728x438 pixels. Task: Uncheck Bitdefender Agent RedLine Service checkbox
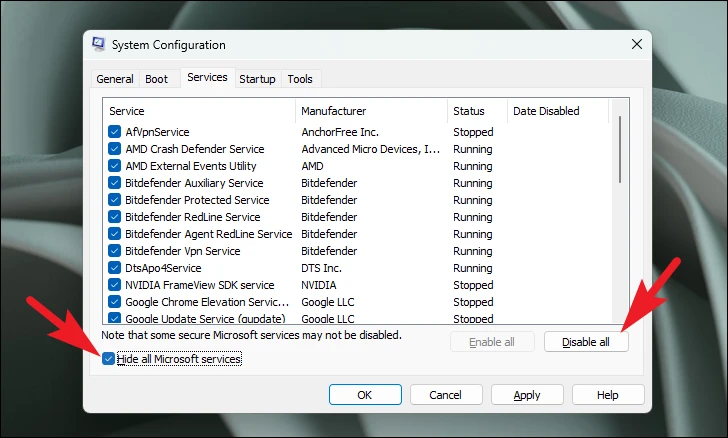coord(114,234)
